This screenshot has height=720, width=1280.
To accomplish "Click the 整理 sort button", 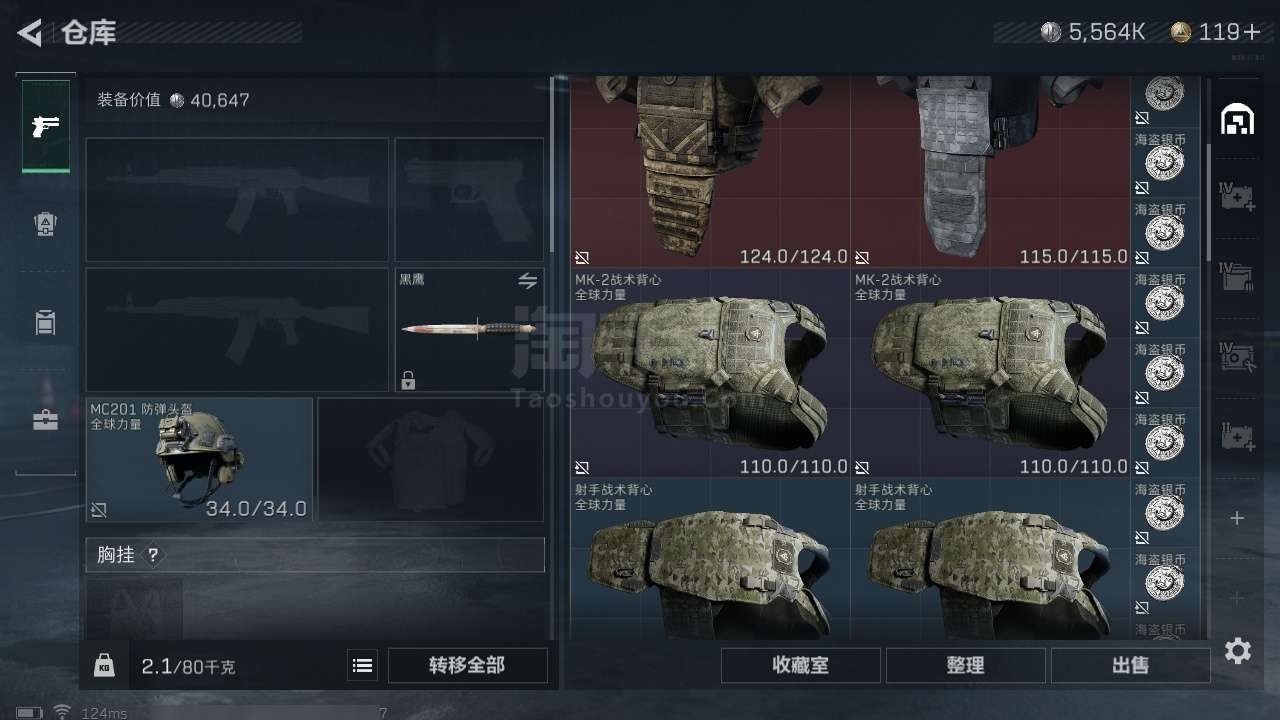I will pyautogui.click(x=965, y=665).
